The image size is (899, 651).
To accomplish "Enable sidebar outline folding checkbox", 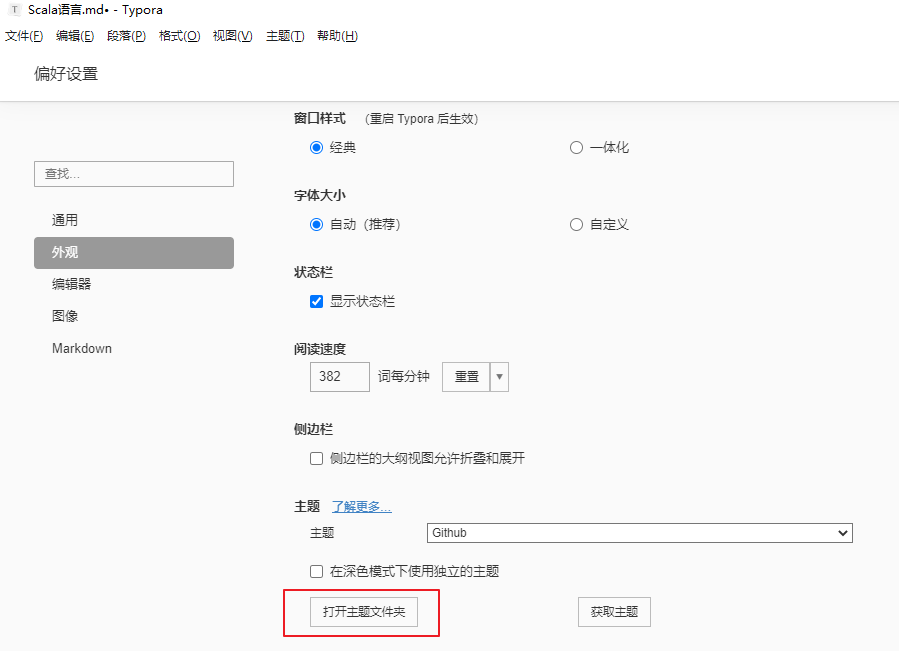I will click(316, 458).
